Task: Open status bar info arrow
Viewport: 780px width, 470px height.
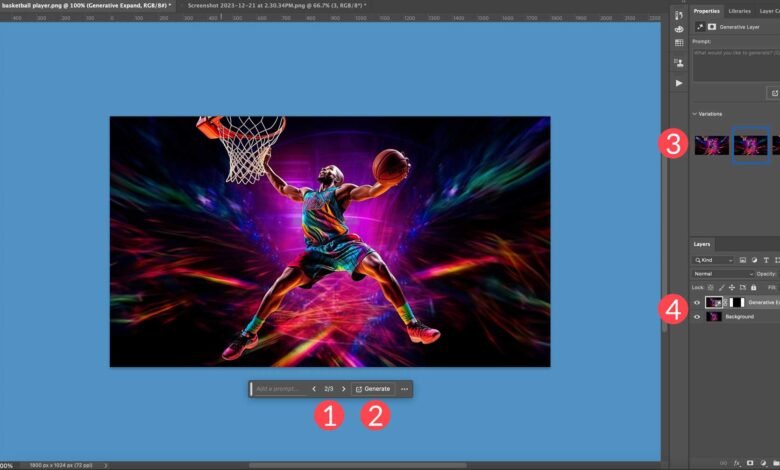Action: pyautogui.click(x=105, y=466)
